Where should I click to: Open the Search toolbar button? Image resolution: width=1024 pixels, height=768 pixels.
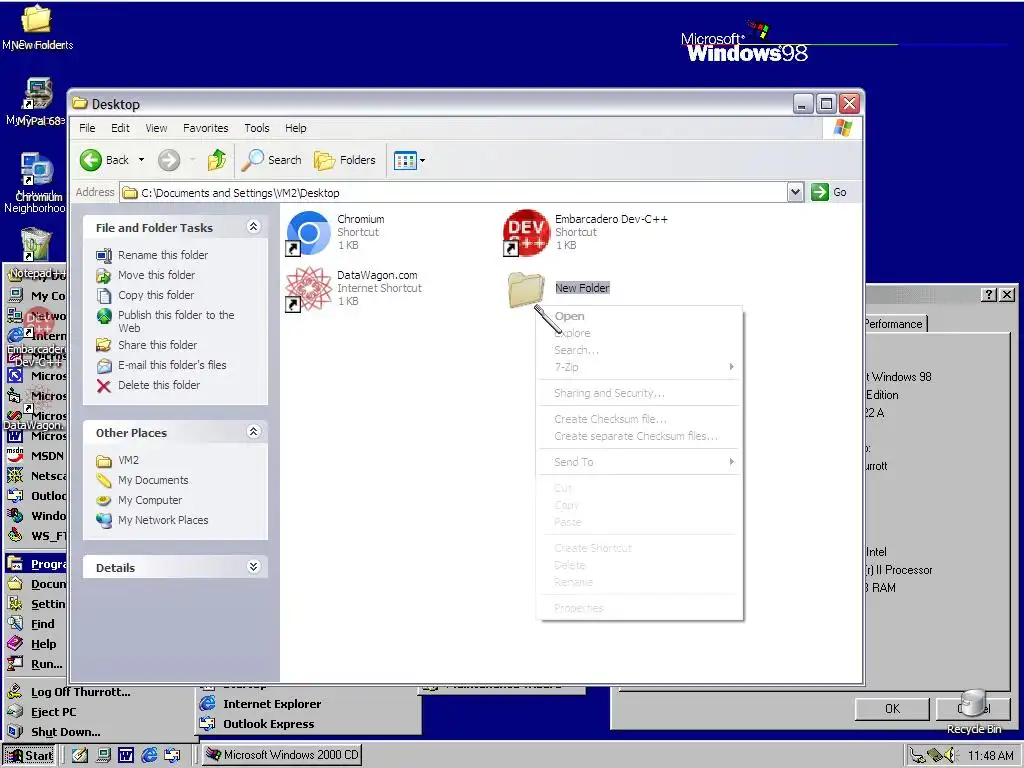point(271,160)
